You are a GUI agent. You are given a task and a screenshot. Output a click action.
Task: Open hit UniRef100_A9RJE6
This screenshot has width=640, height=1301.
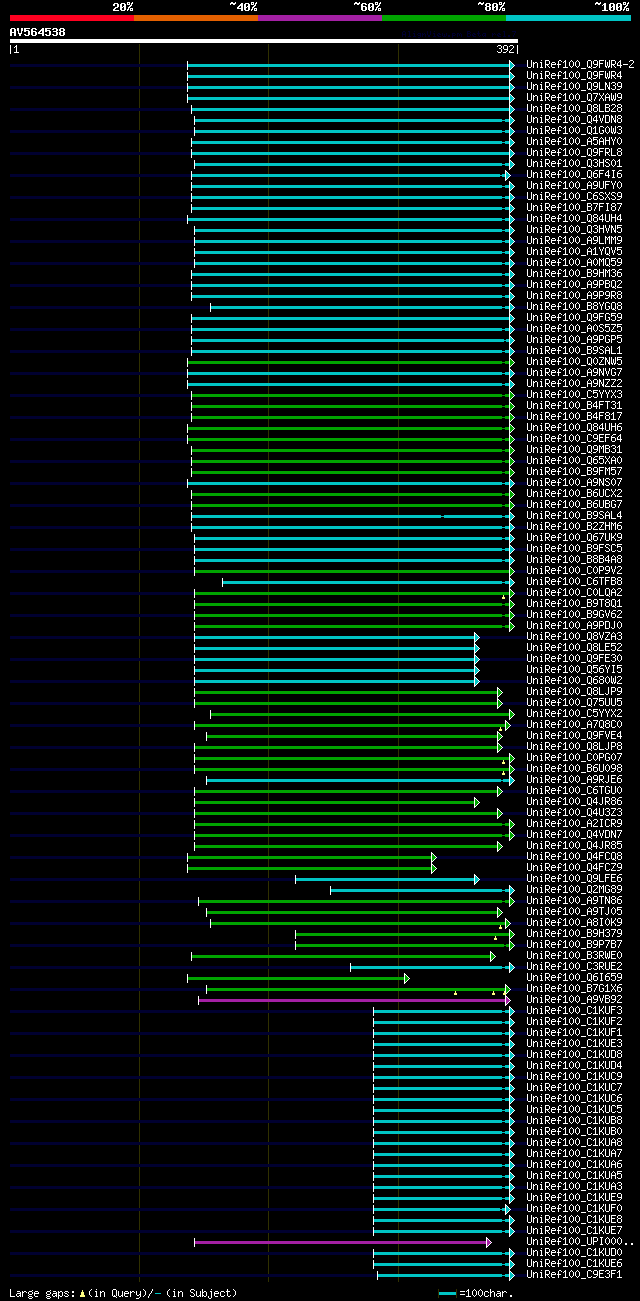(x=574, y=779)
